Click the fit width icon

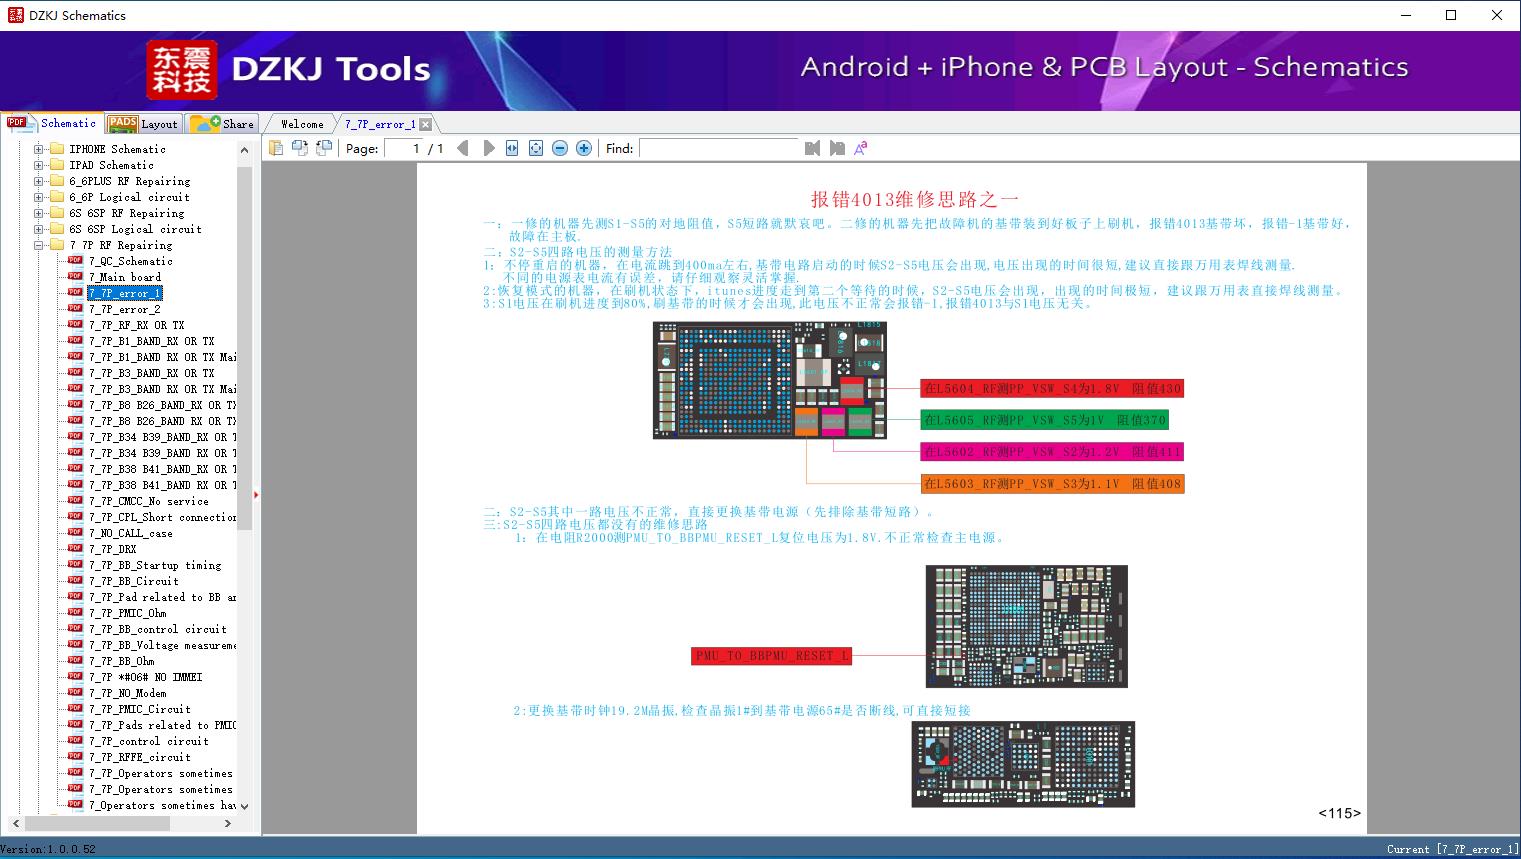512,148
